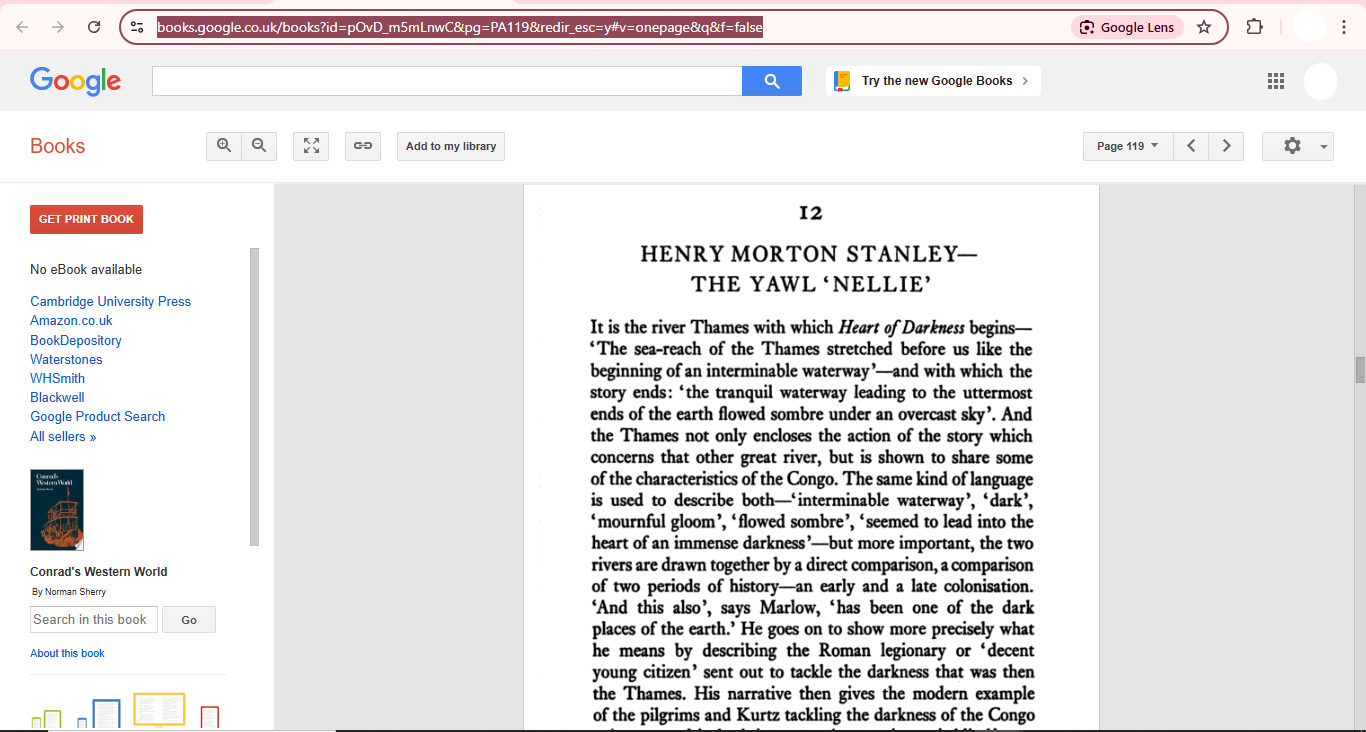Go to the red Books heading link

pyautogui.click(x=57, y=146)
